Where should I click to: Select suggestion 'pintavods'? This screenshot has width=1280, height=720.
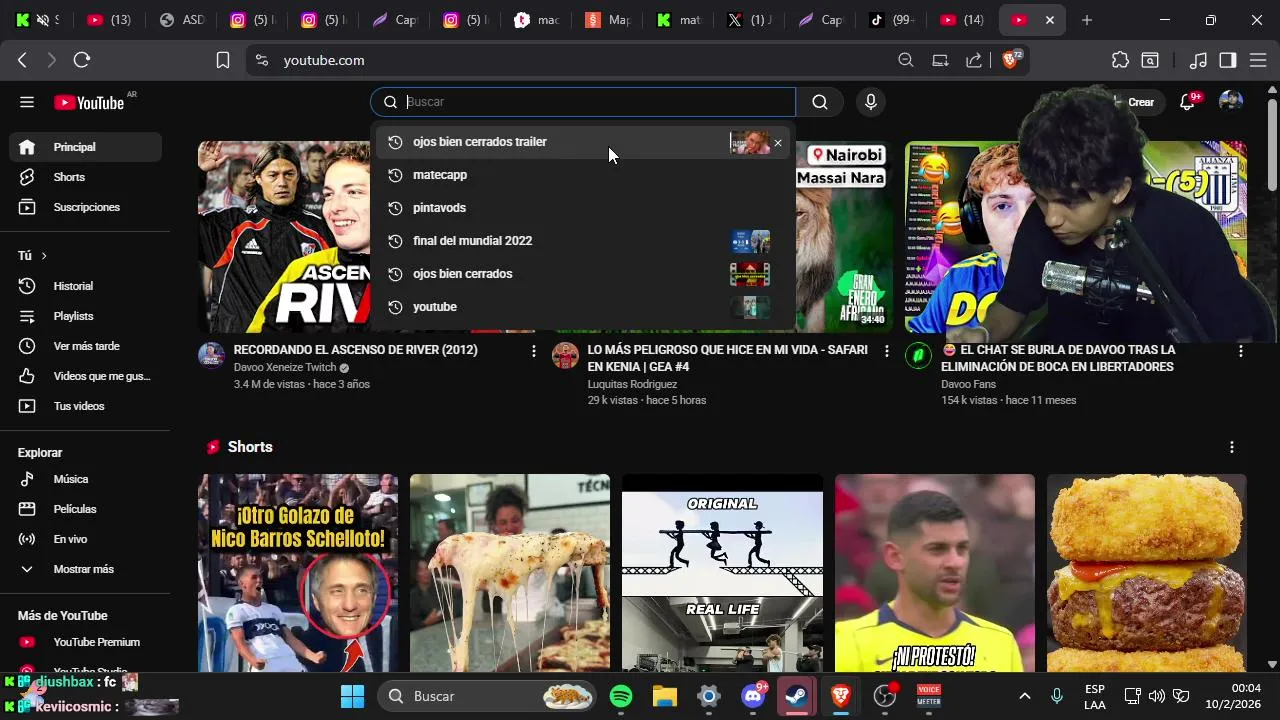(583, 208)
